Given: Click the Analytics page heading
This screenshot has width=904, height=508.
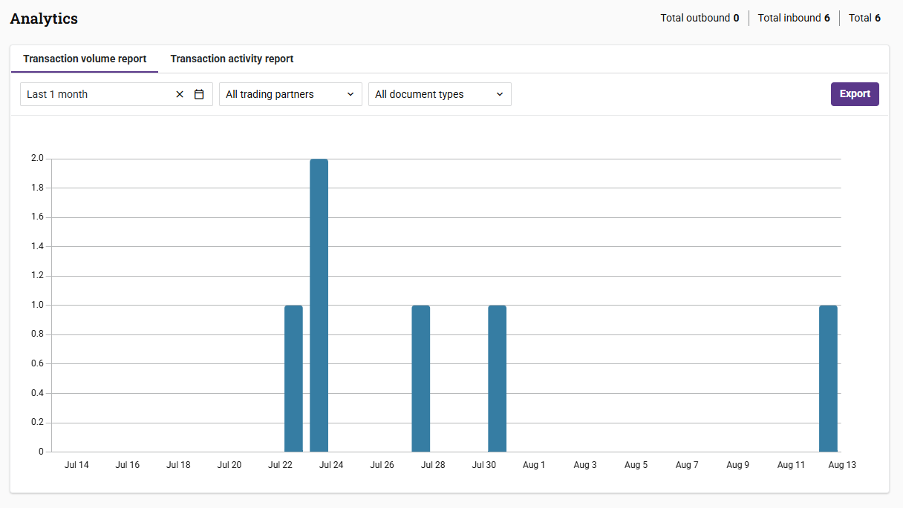Looking at the screenshot, I should coord(44,18).
